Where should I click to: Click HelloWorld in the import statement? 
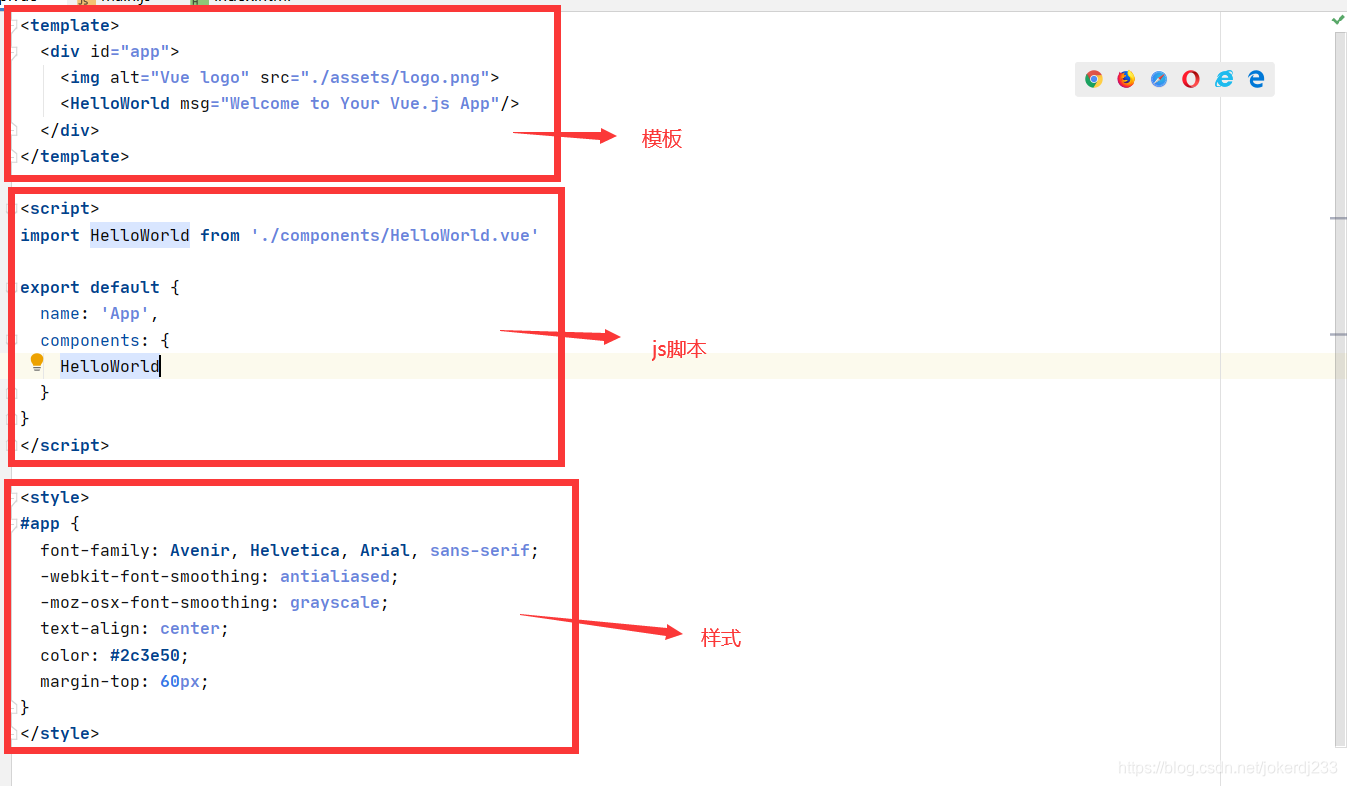pyautogui.click(x=140, y=235)
